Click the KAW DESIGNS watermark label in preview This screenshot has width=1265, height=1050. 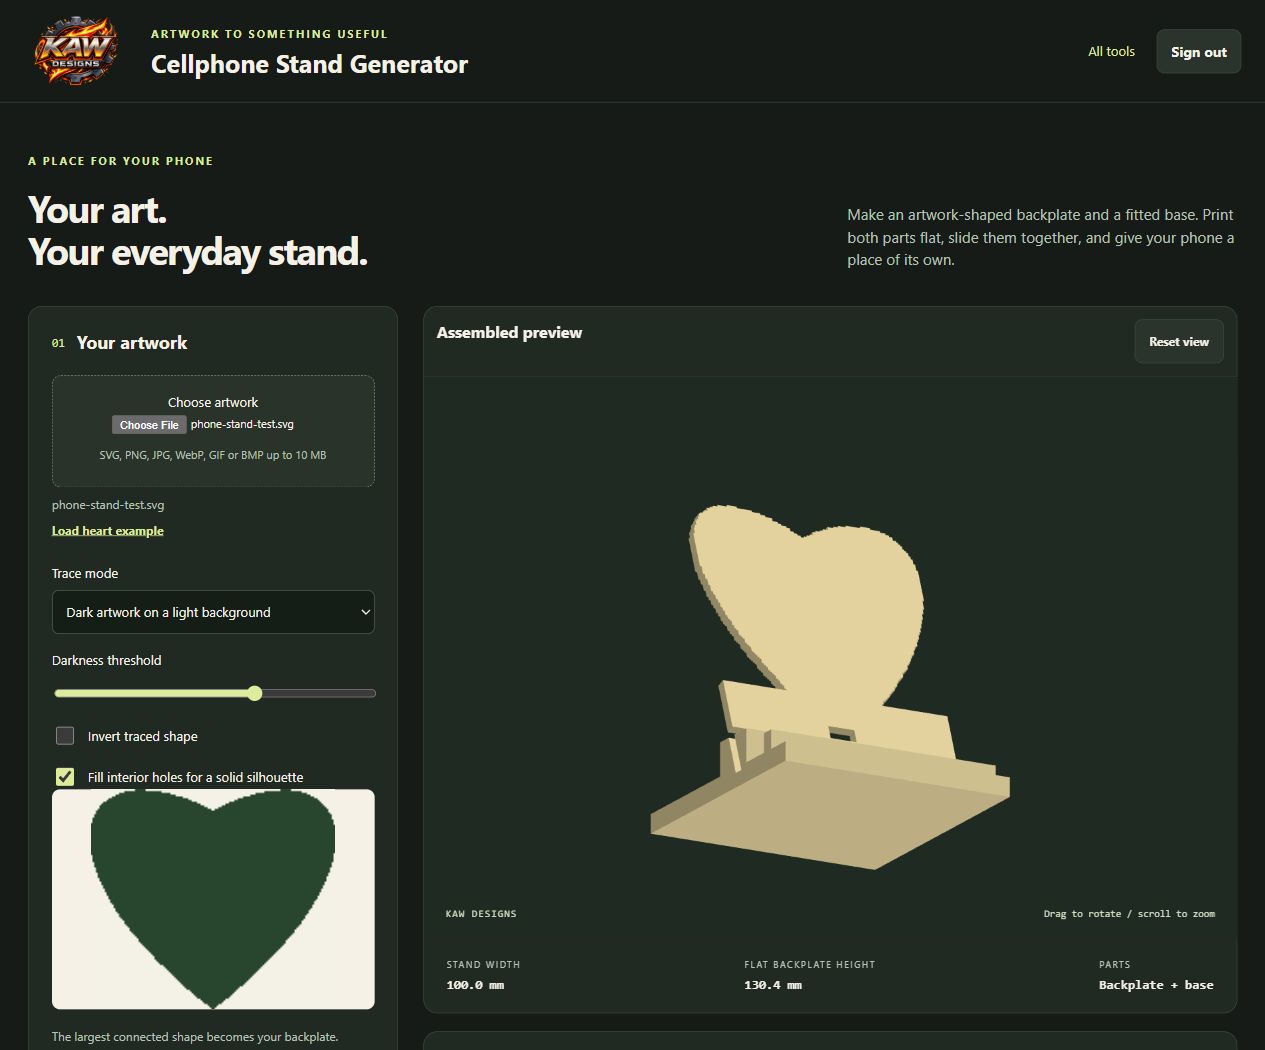[481, 914]
